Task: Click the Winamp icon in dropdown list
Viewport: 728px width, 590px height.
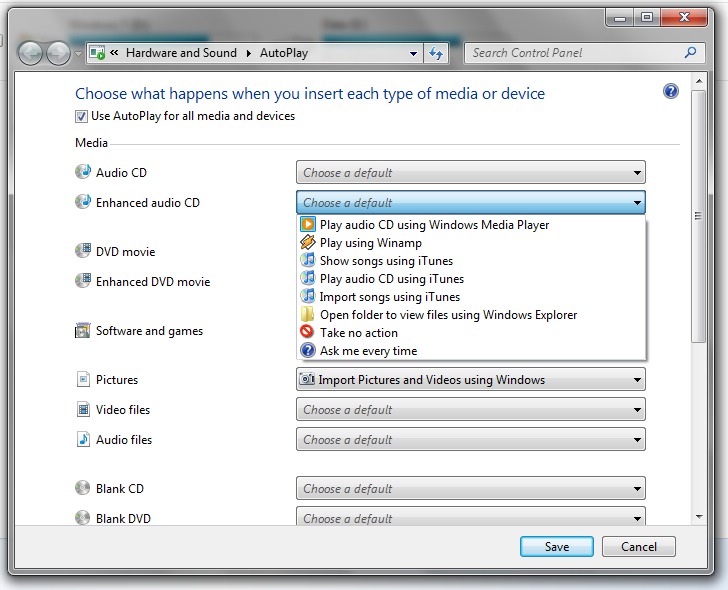Action: (307, 242)
